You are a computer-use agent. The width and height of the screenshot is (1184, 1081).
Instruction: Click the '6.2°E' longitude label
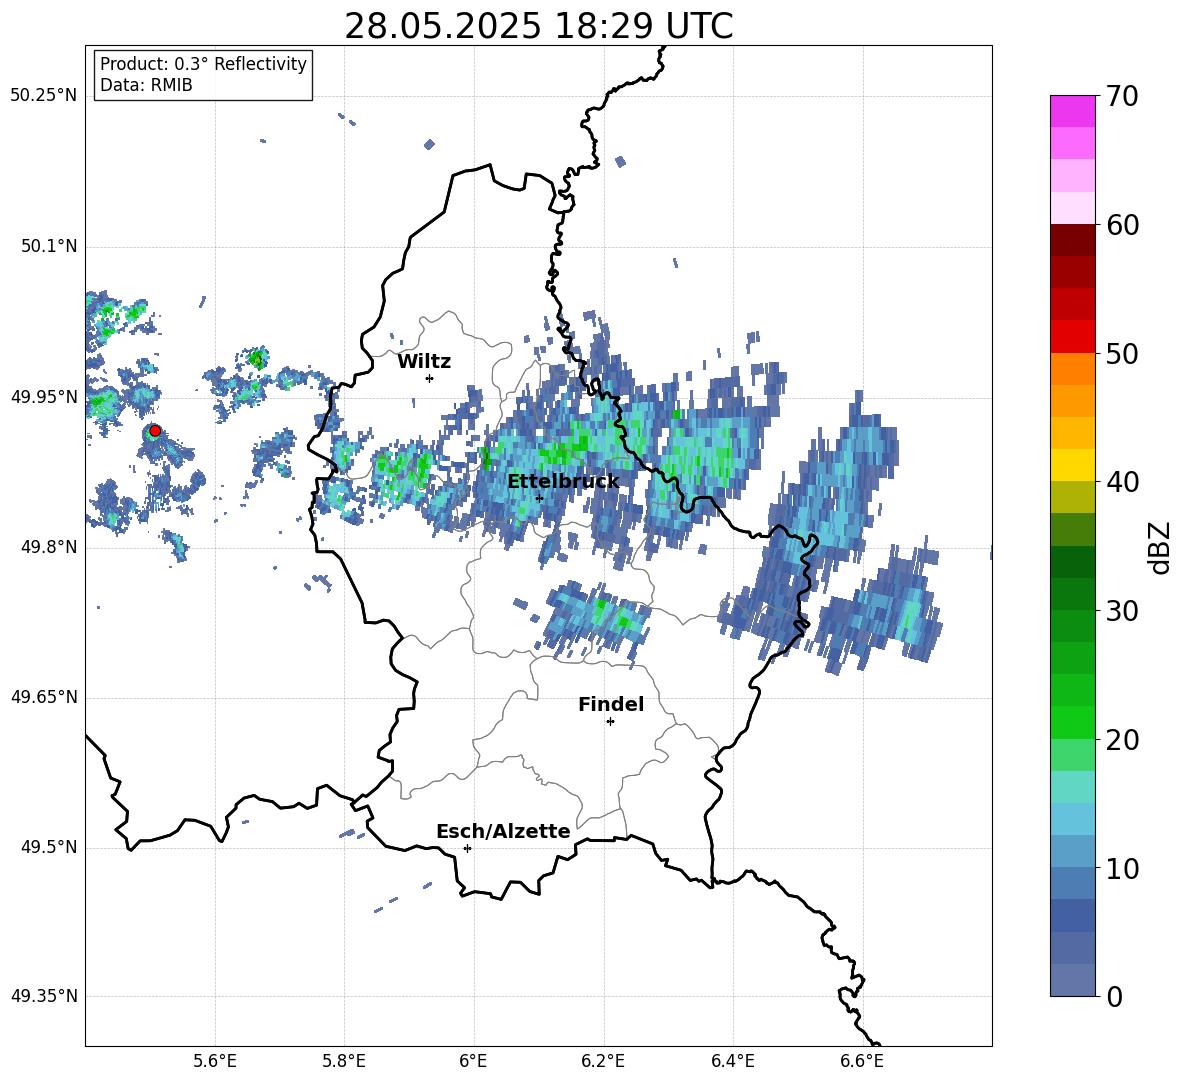[x=603, y=1061]
